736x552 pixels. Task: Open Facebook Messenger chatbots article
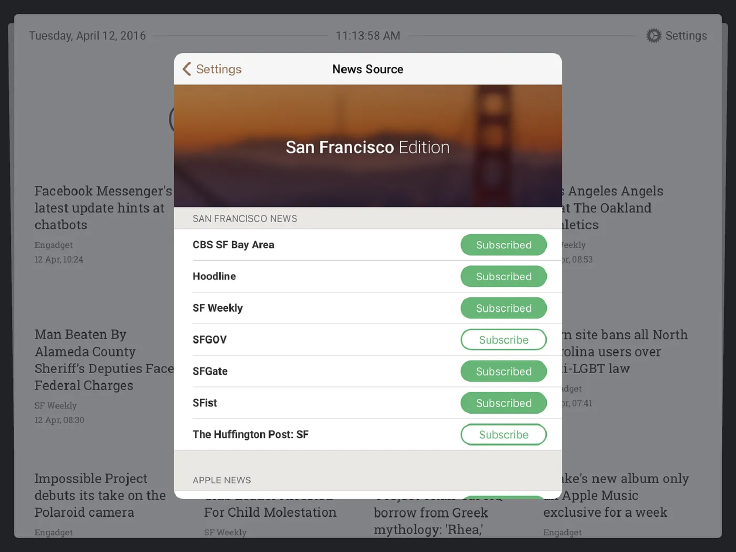(x=103, y=208)
